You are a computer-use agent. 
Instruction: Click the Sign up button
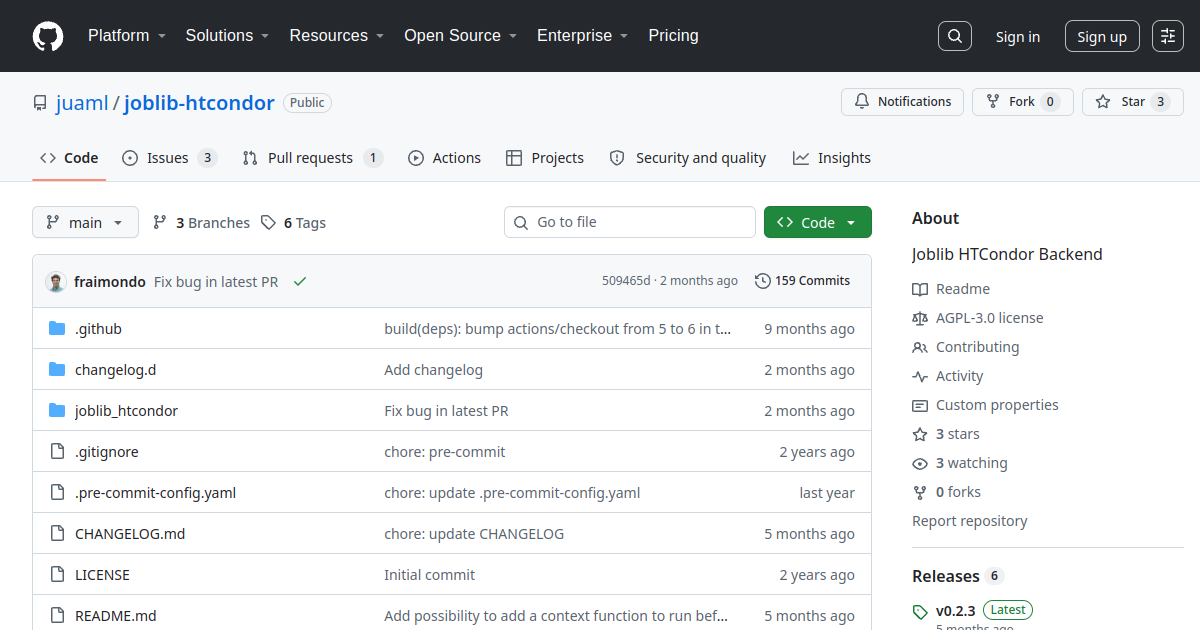point(1102,36)
